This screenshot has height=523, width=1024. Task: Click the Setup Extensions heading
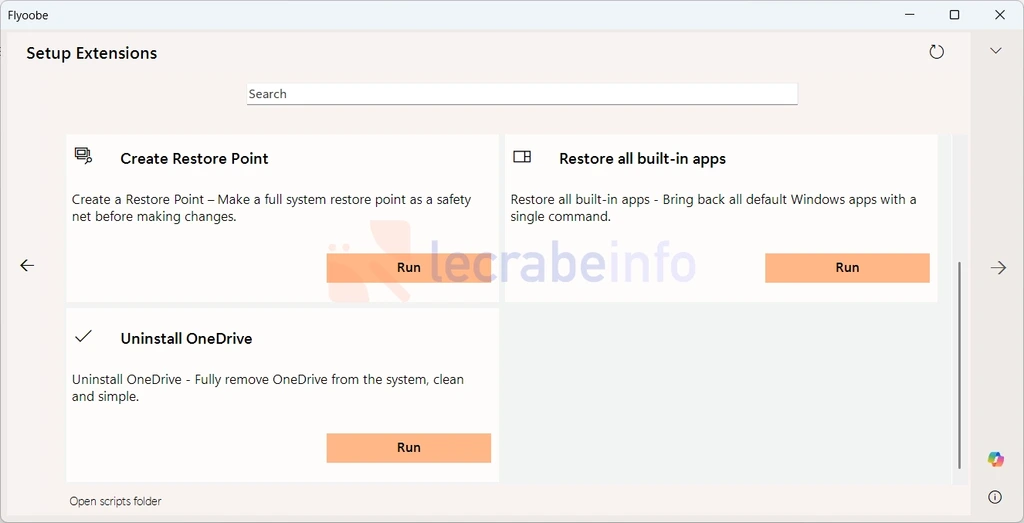(91, 53)
